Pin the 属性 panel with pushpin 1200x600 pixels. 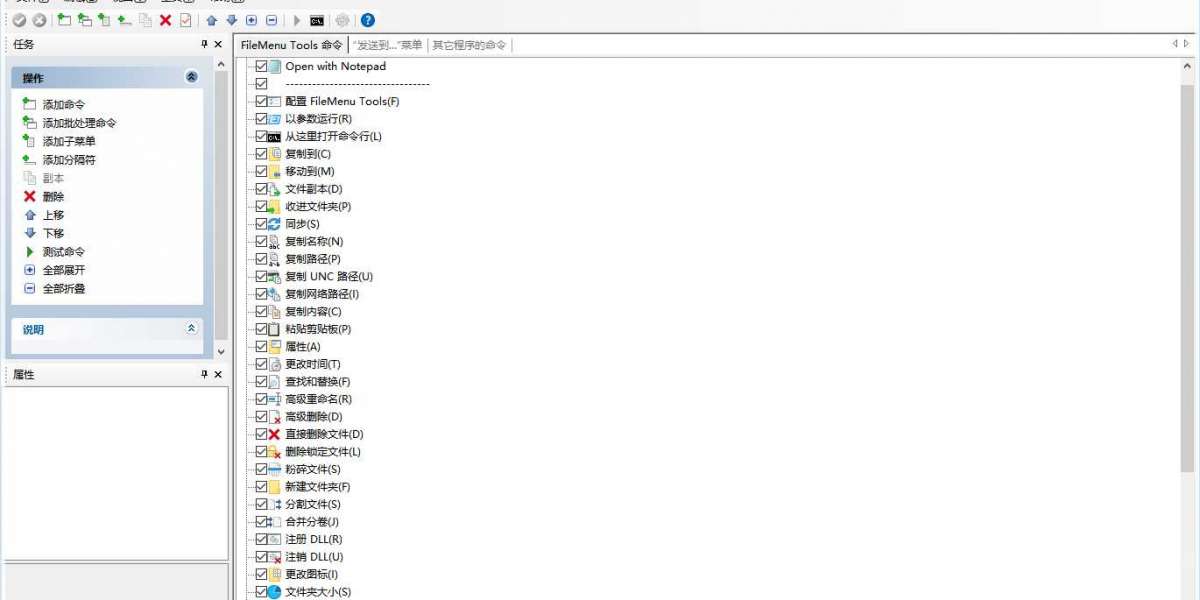click(205, 374)
